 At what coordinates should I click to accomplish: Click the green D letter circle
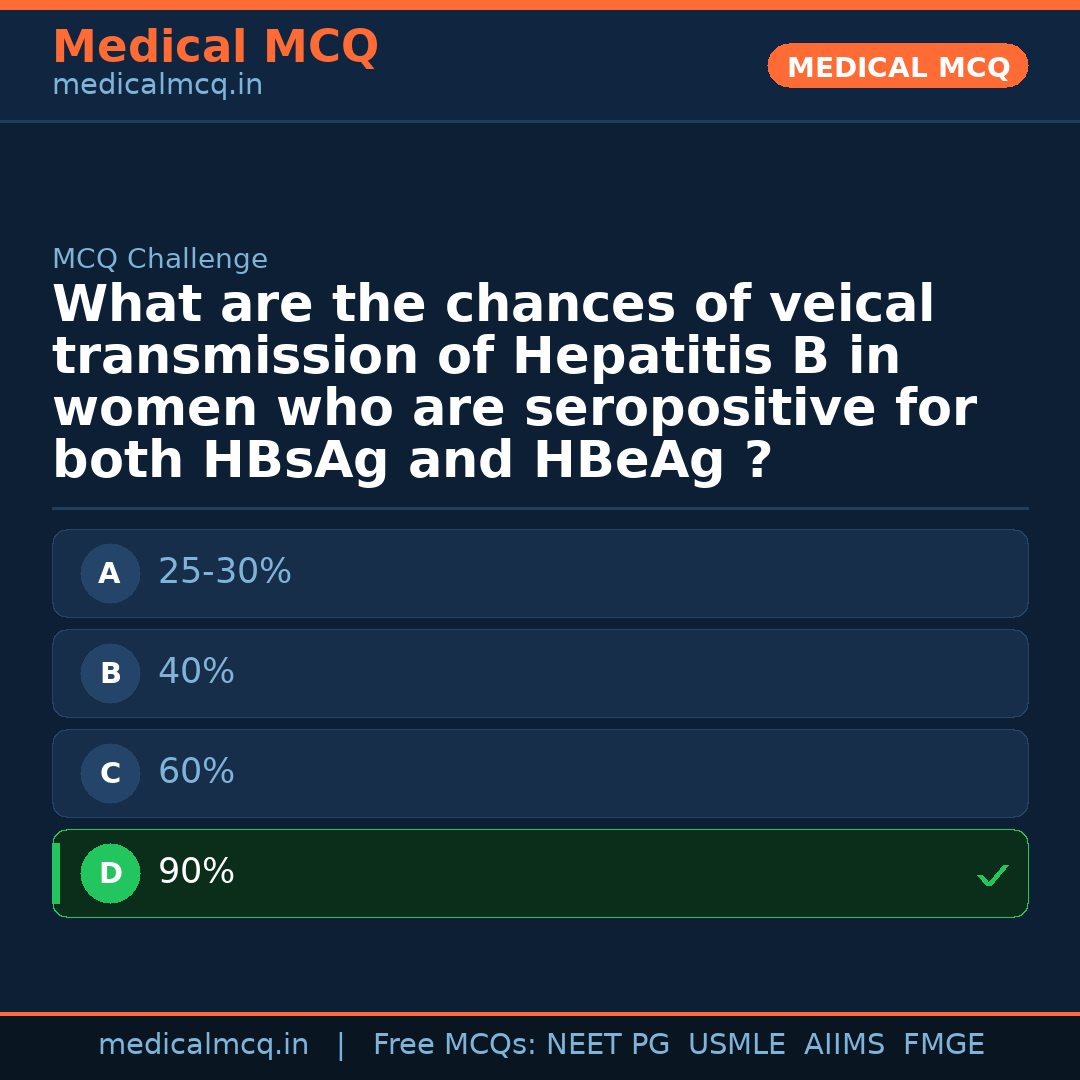coord(110,874)
